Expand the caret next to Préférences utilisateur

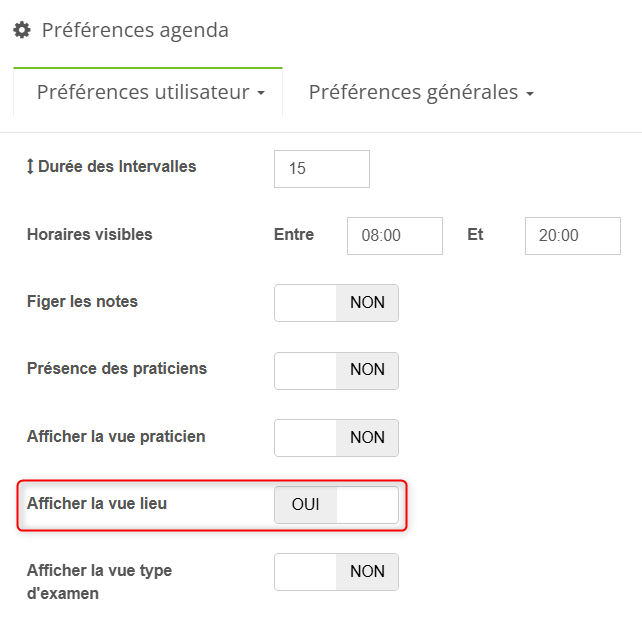262,94
